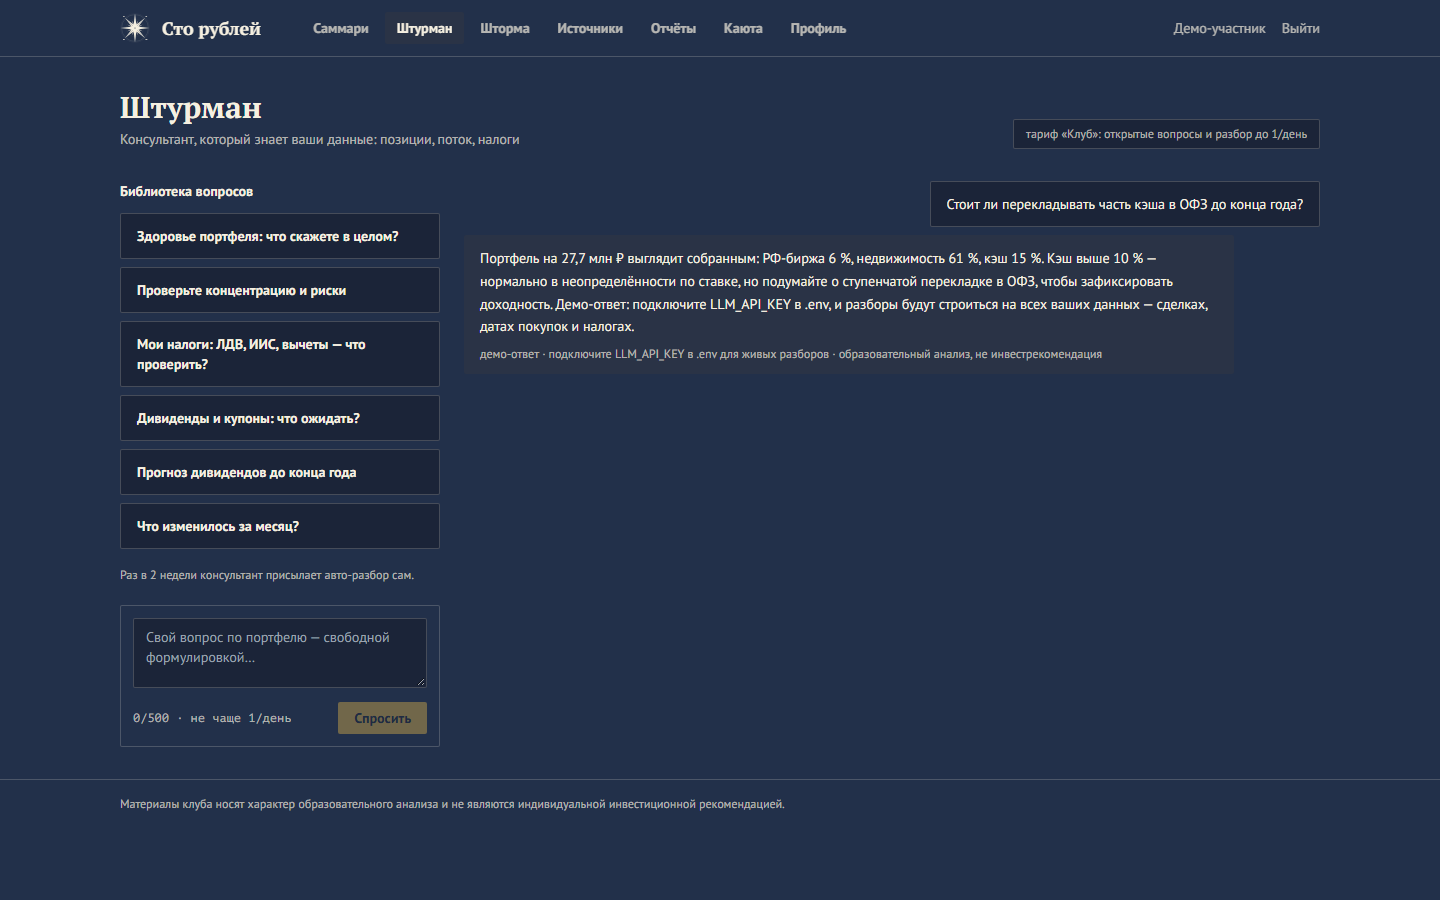
Task: Log out via Выйти
Action: pos(1300,29)
